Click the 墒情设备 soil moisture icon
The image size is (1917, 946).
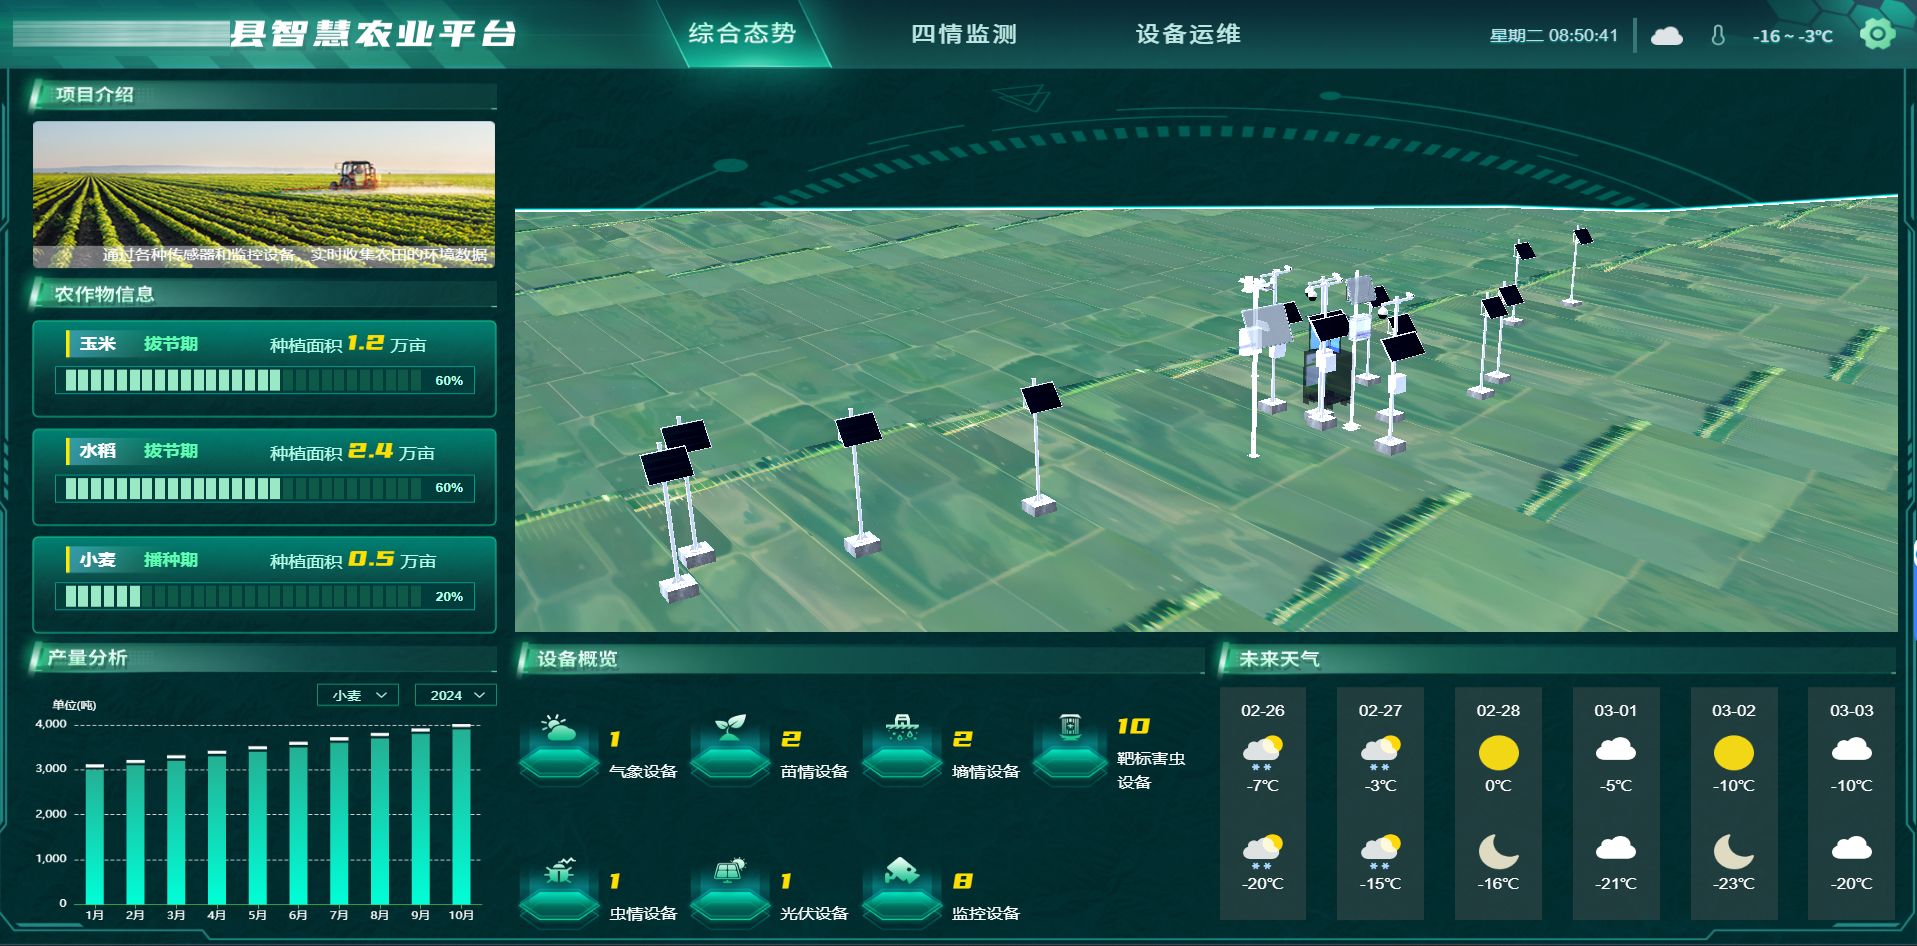pos(901,742)
